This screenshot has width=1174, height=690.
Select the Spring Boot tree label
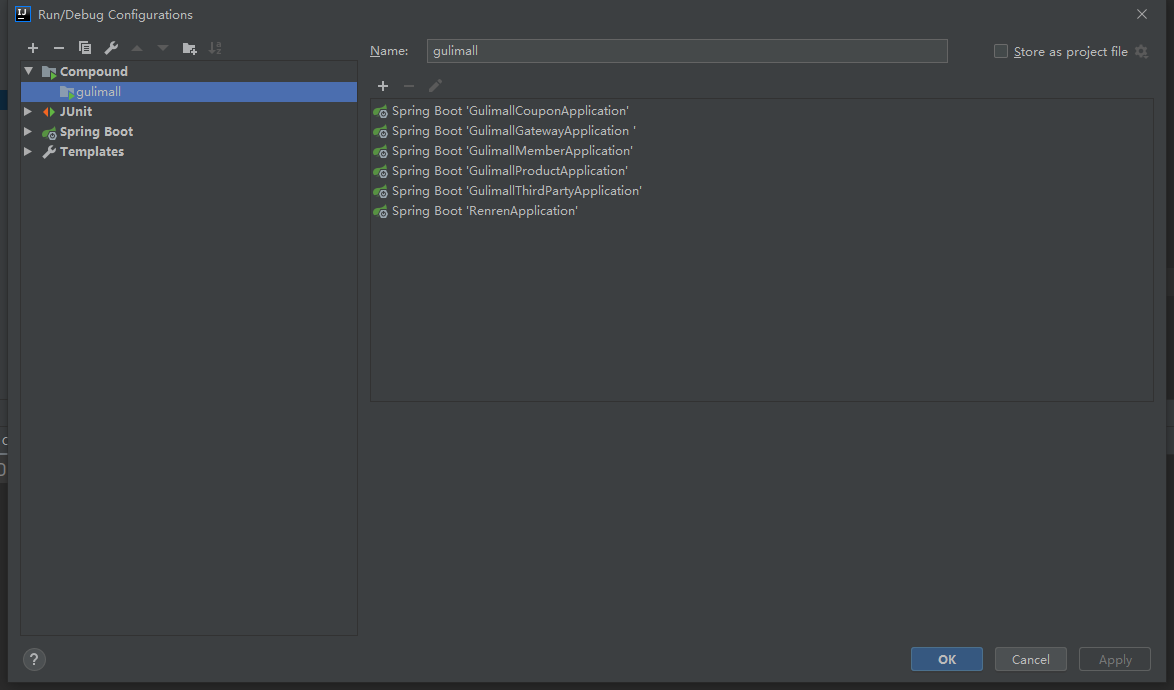(x=97, y=132)
